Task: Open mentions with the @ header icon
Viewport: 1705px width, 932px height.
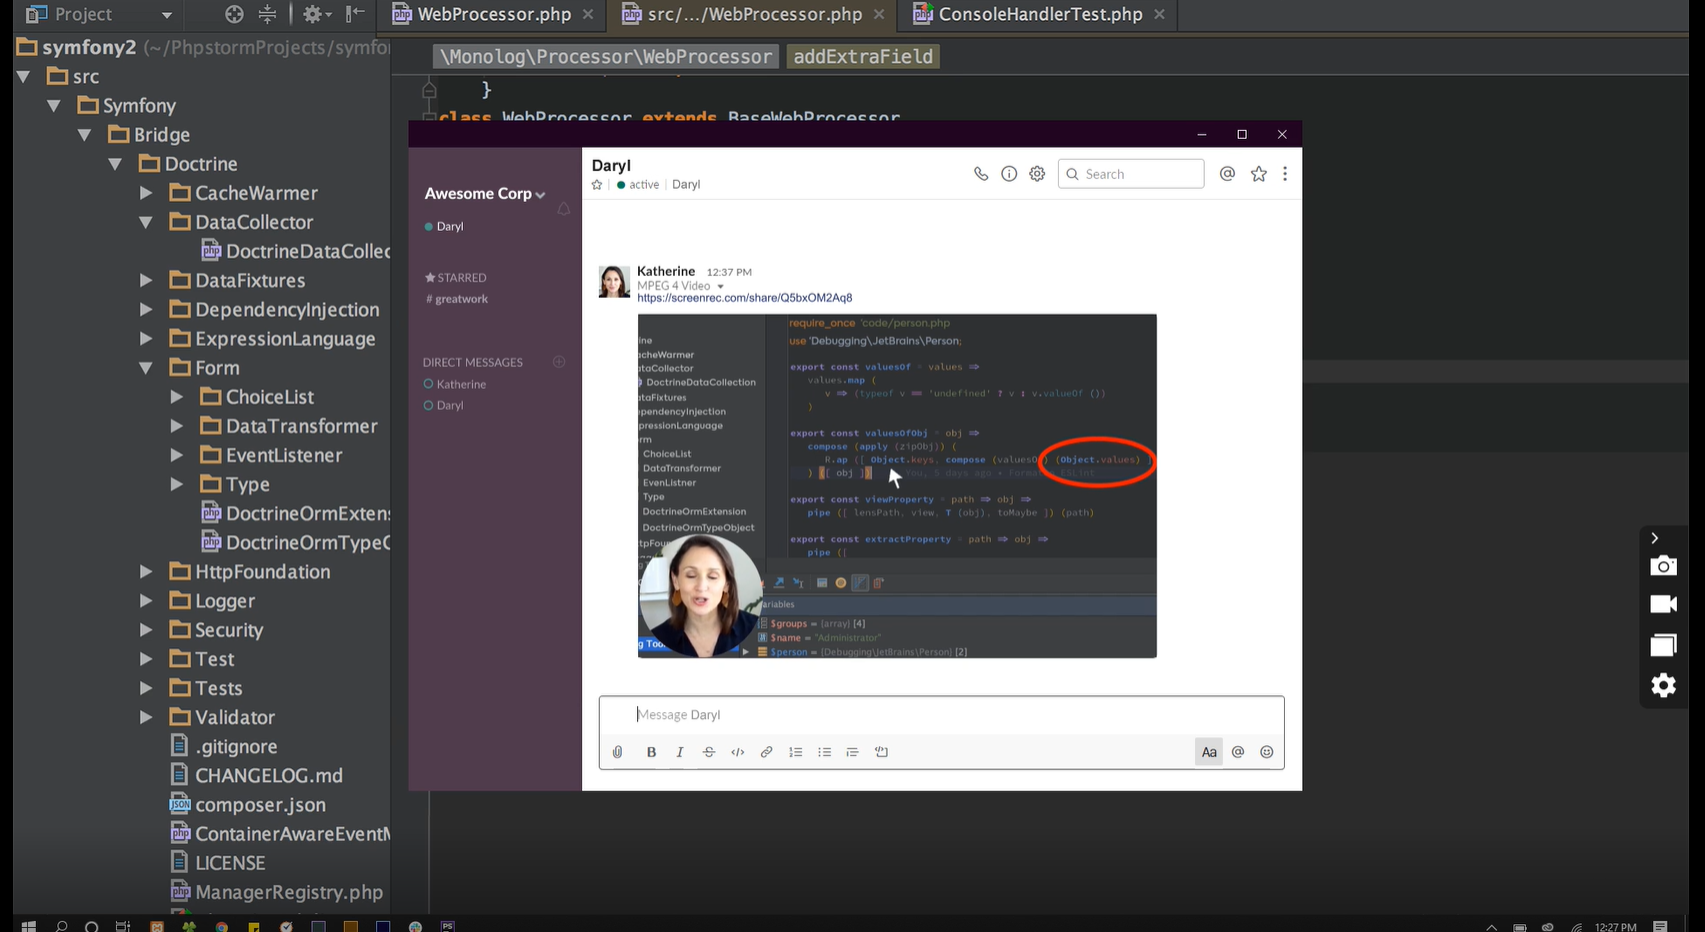Action: pos(1227,174)
